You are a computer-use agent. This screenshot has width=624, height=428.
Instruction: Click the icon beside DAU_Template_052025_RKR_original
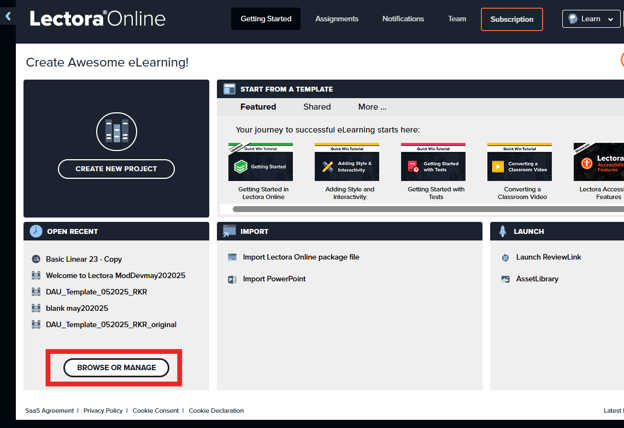point(36,324)
